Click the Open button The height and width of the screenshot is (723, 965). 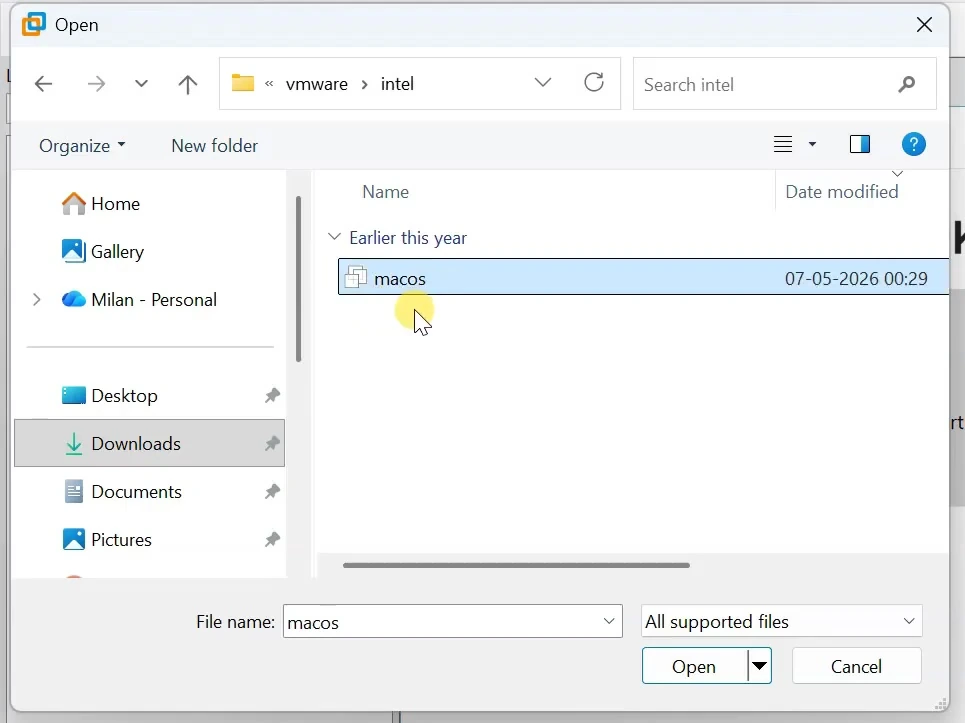click(694, 666)
